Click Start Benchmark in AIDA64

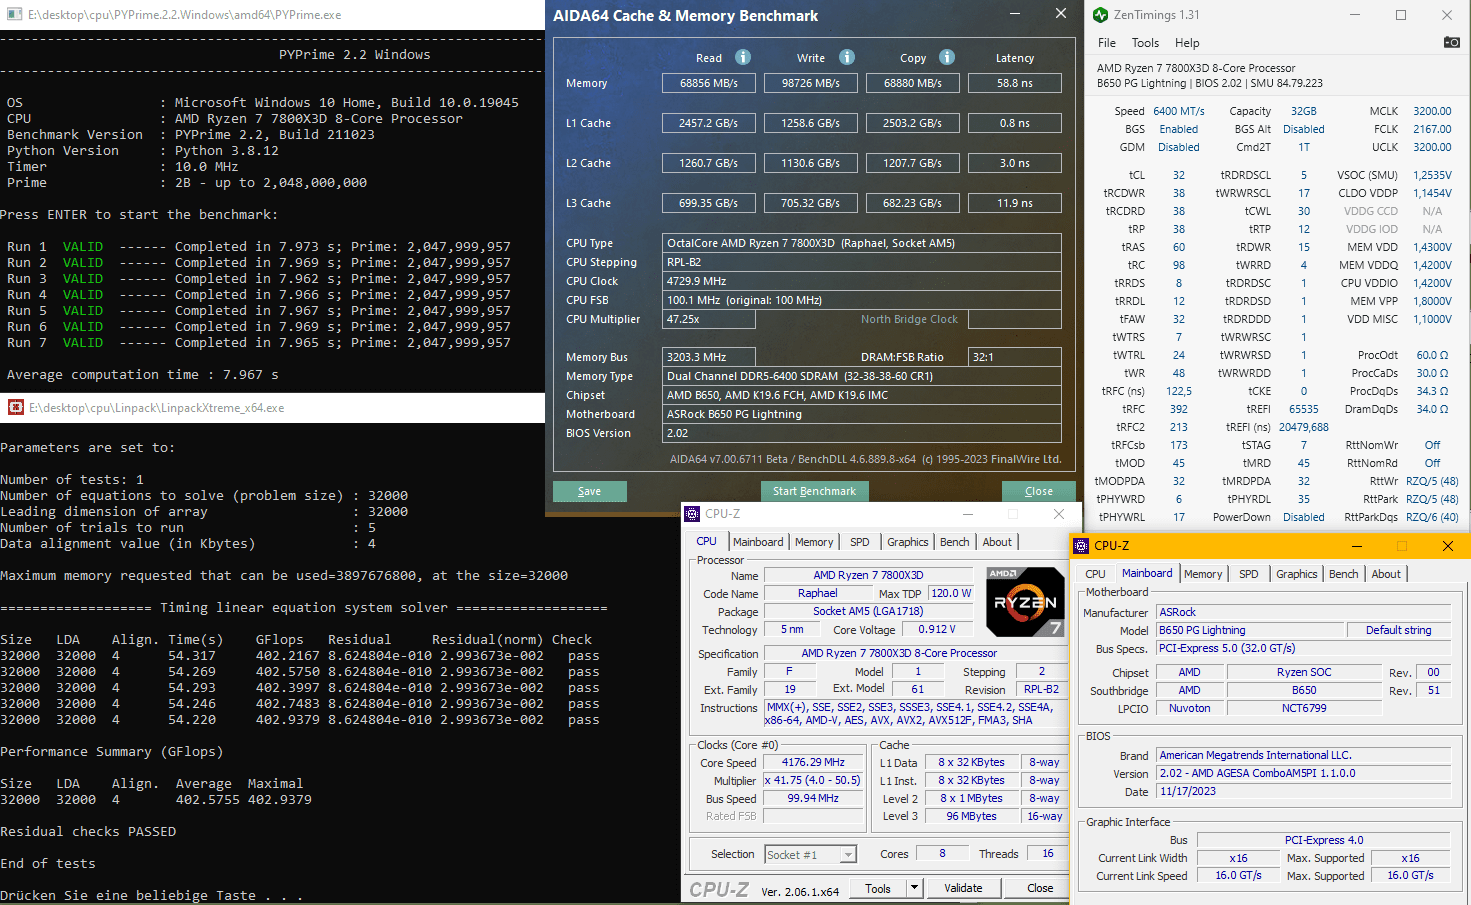click(814, 491)
